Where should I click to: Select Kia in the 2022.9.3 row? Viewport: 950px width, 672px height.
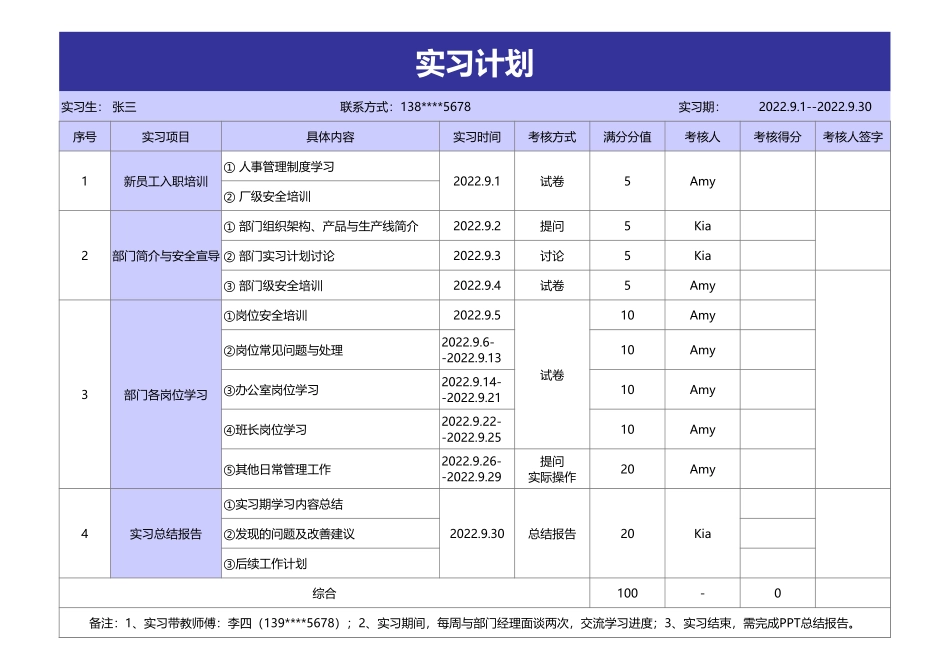(702, 256)
